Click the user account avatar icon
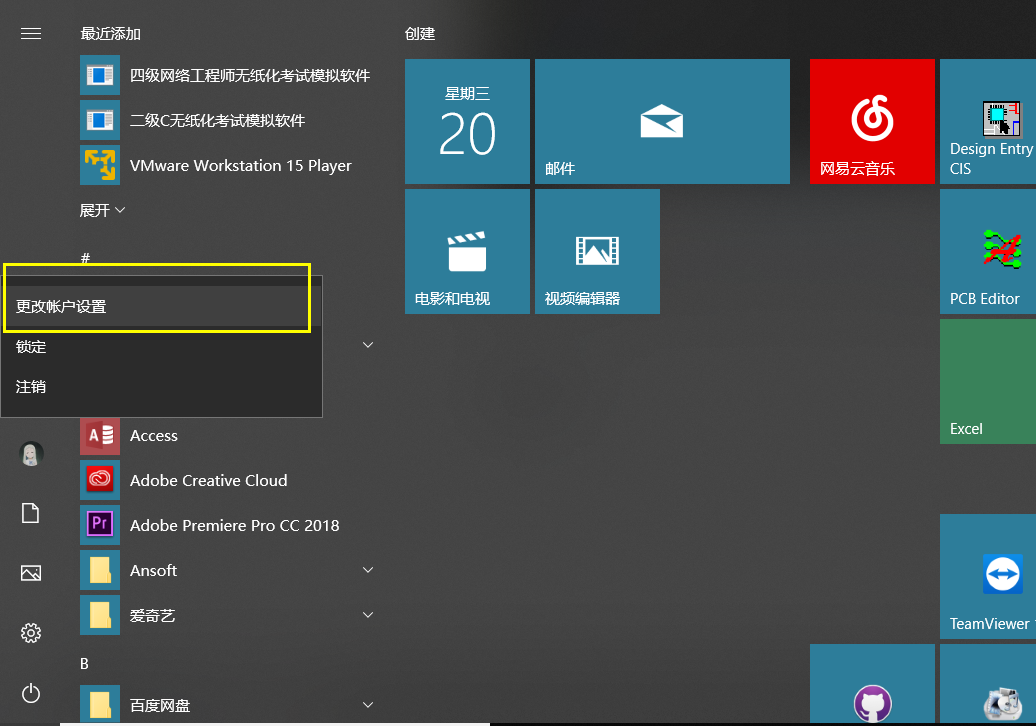 (30, 454)
